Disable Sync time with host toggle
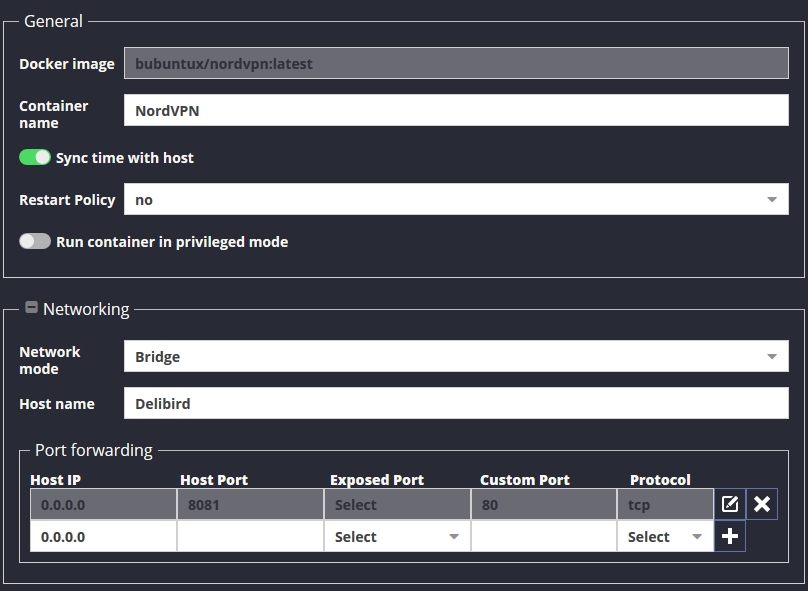The height and width of the screenshot is (591, 808). 35,157
